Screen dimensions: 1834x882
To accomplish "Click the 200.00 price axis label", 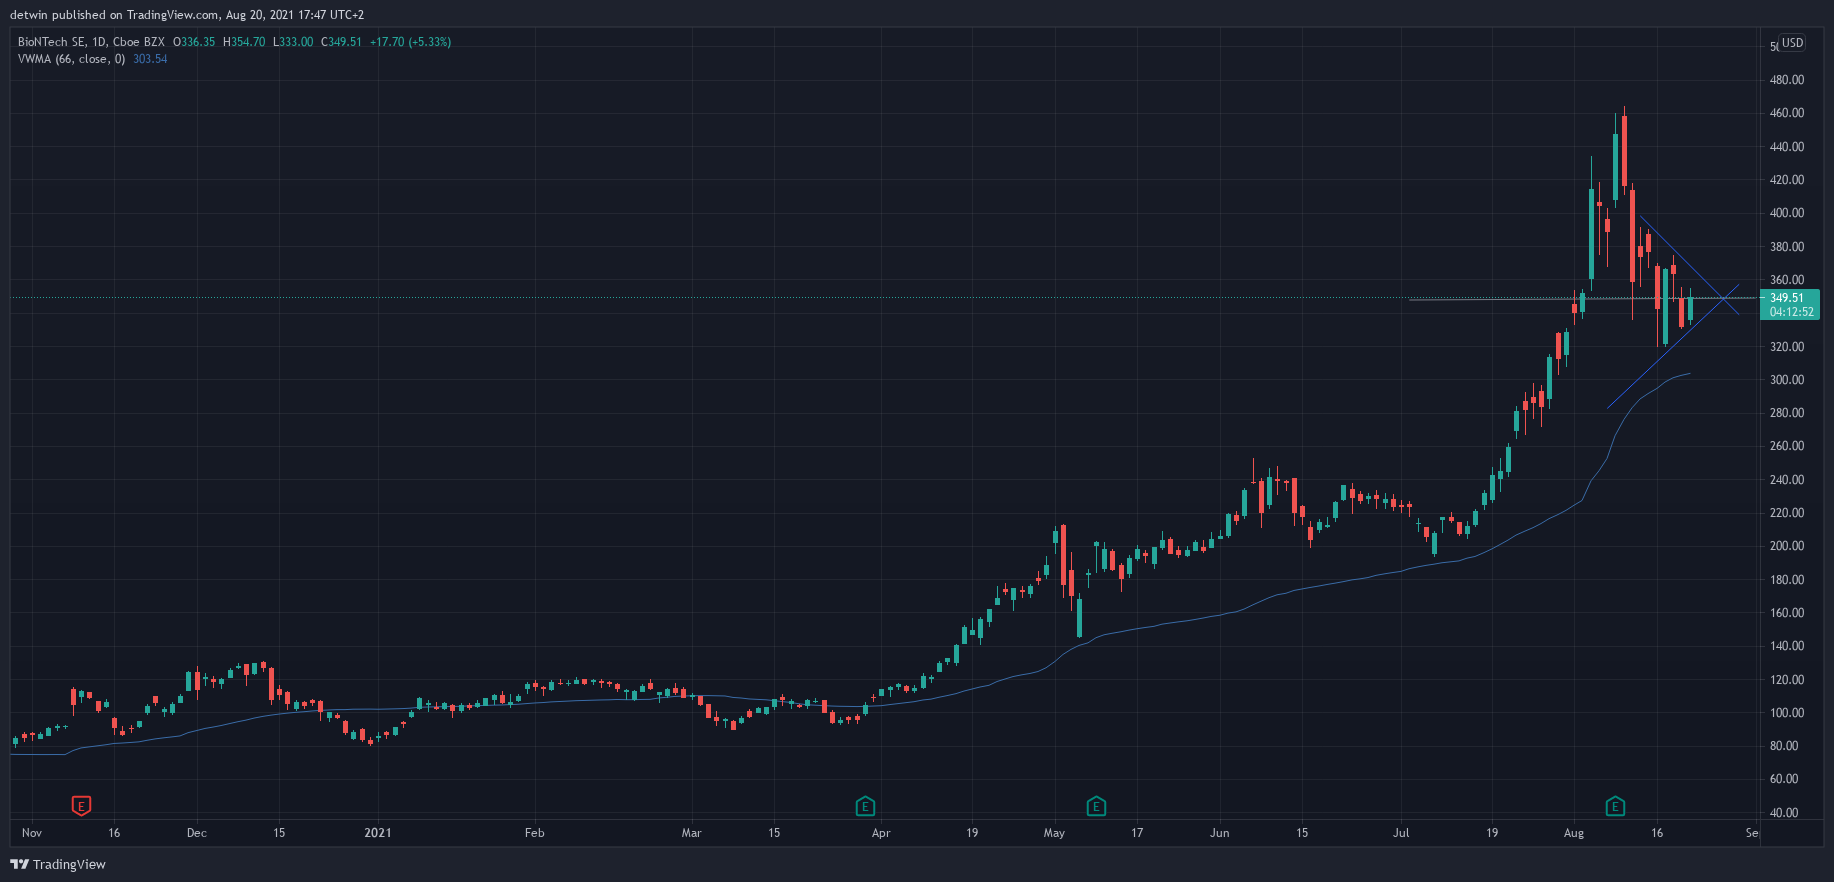I will coord(1787,546).
